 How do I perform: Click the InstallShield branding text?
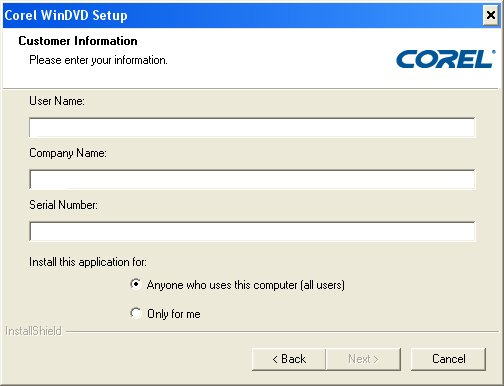pos(33,331)
